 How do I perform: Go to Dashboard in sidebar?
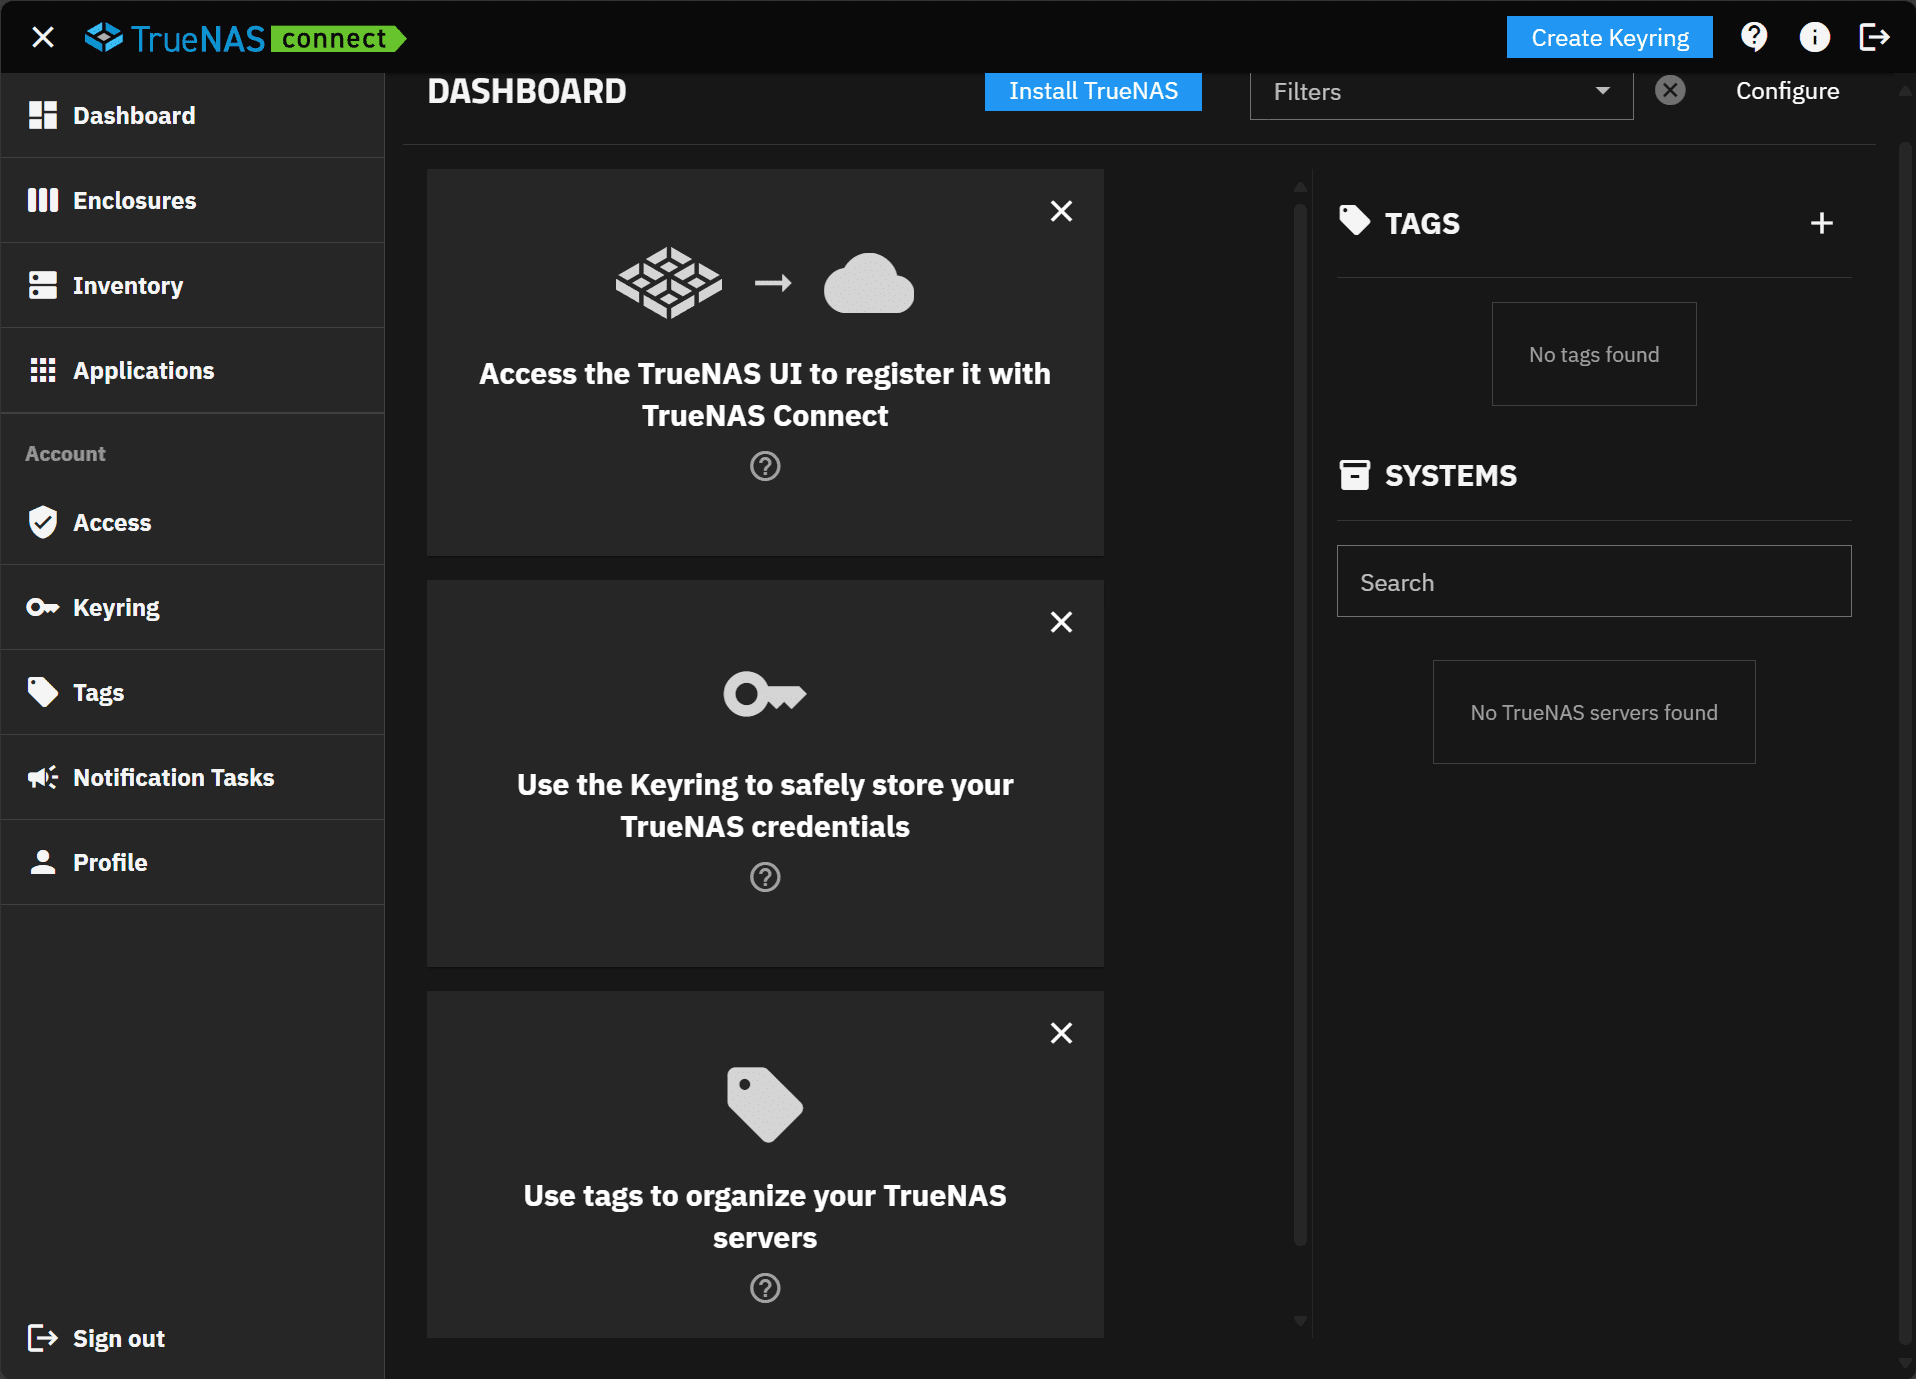(x=193, y=115)
